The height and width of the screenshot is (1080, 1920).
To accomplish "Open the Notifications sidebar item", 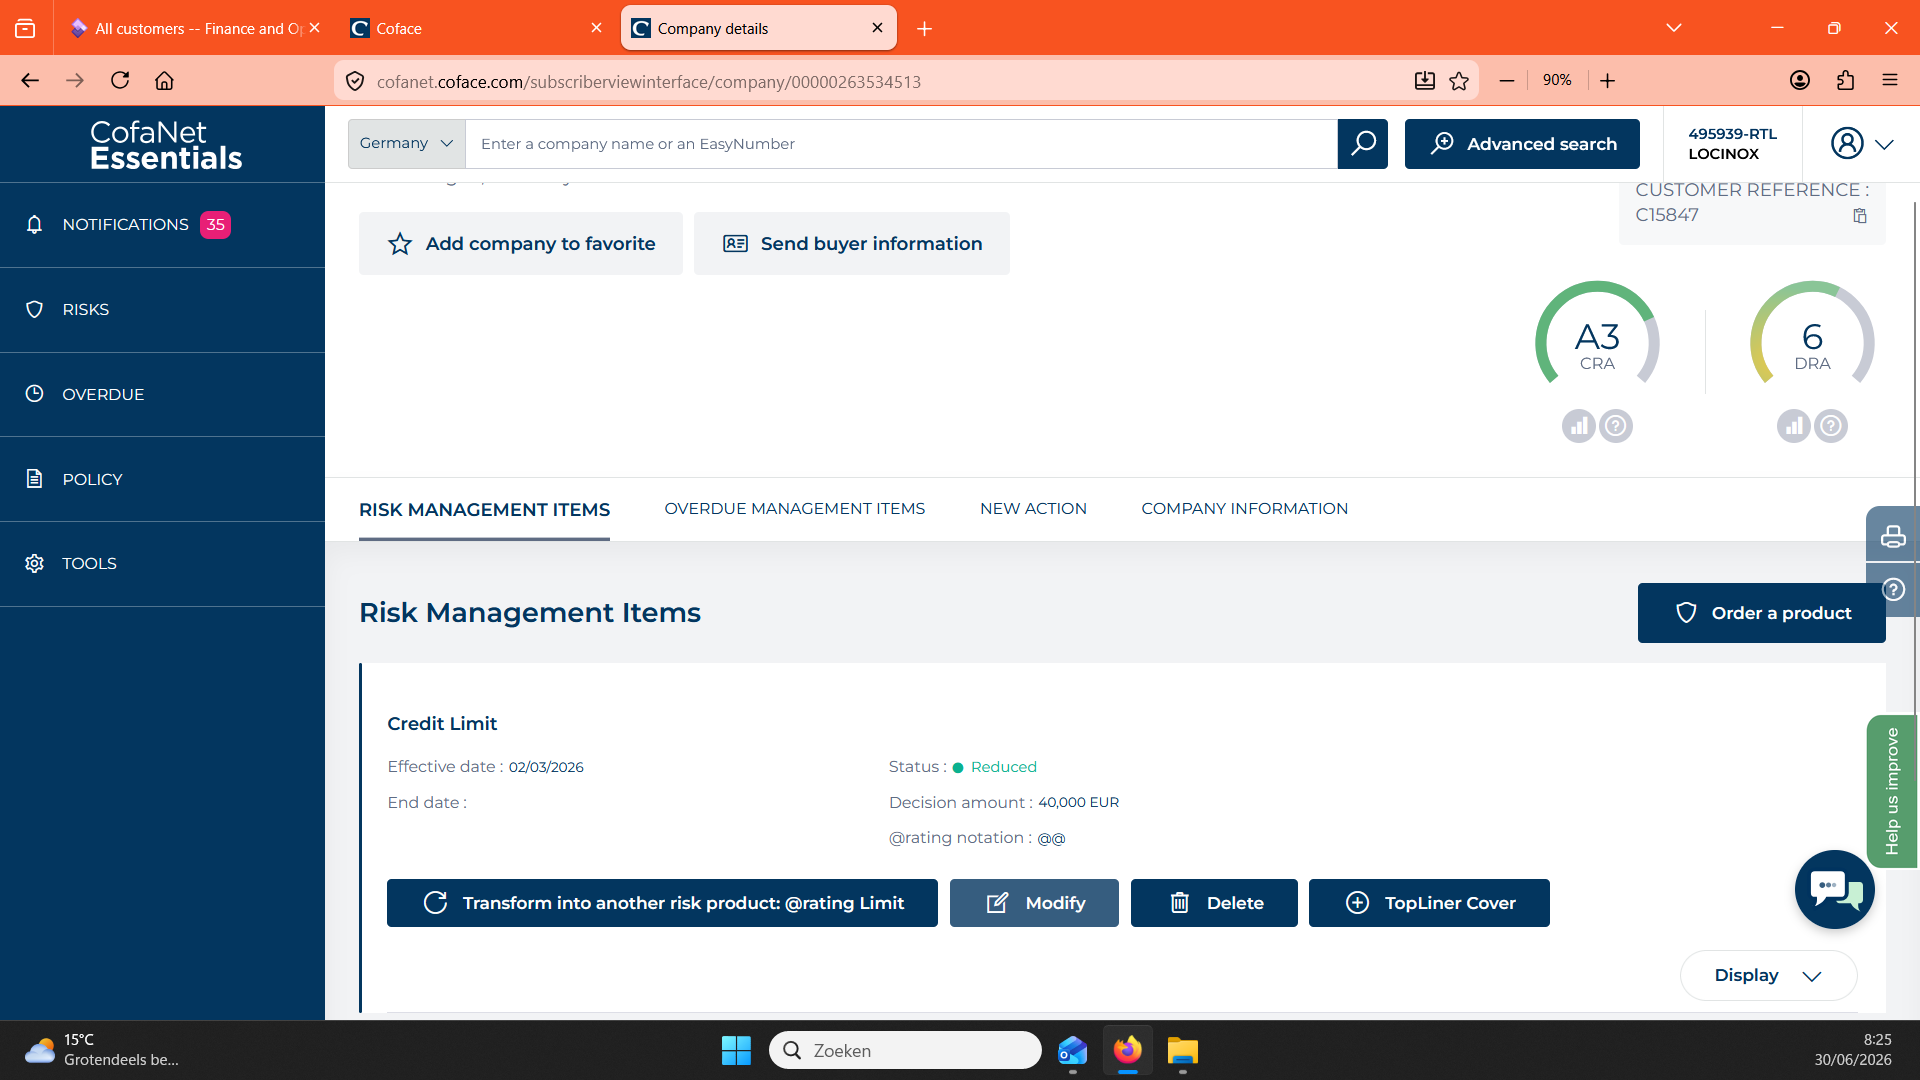I will (162, 225).
